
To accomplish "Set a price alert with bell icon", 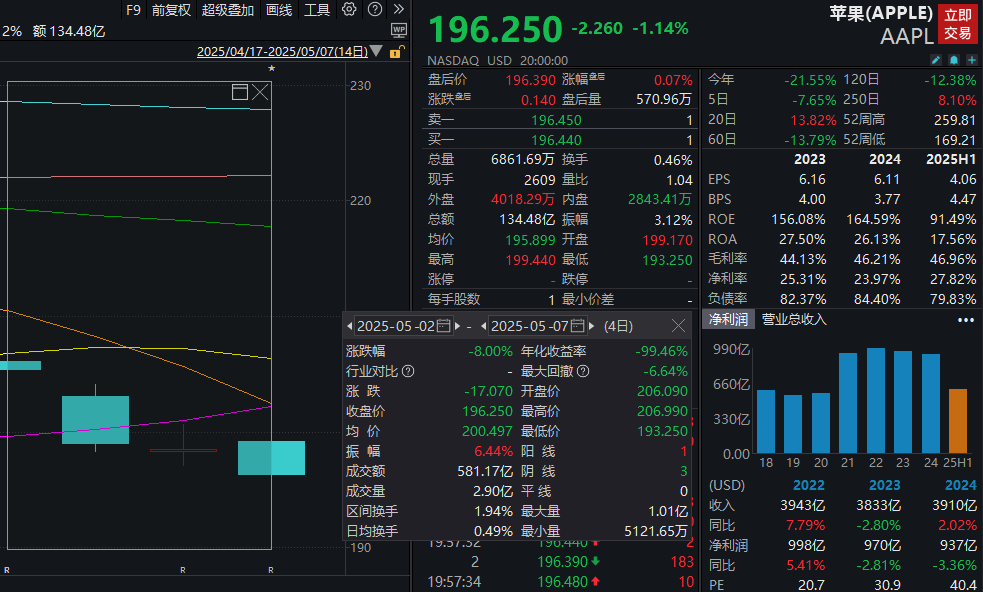I will click(x=954, y=60).
